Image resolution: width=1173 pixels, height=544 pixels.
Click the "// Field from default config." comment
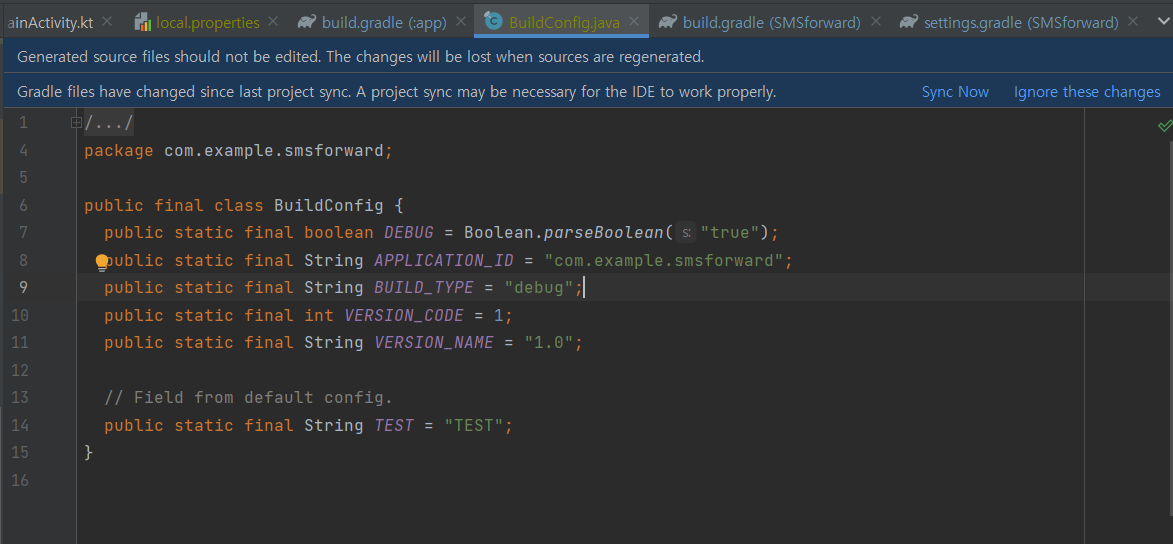coord(248,397)
